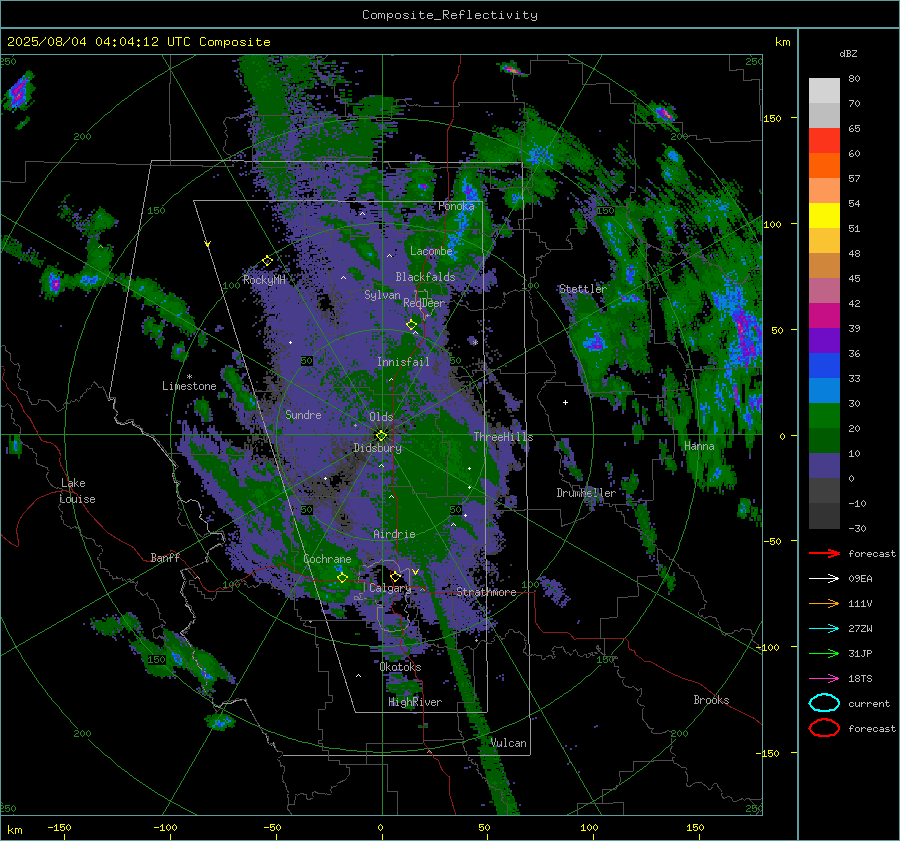Click the yellow diamond marker below Cochrane
900x841 pixels.
coord(342,577)
